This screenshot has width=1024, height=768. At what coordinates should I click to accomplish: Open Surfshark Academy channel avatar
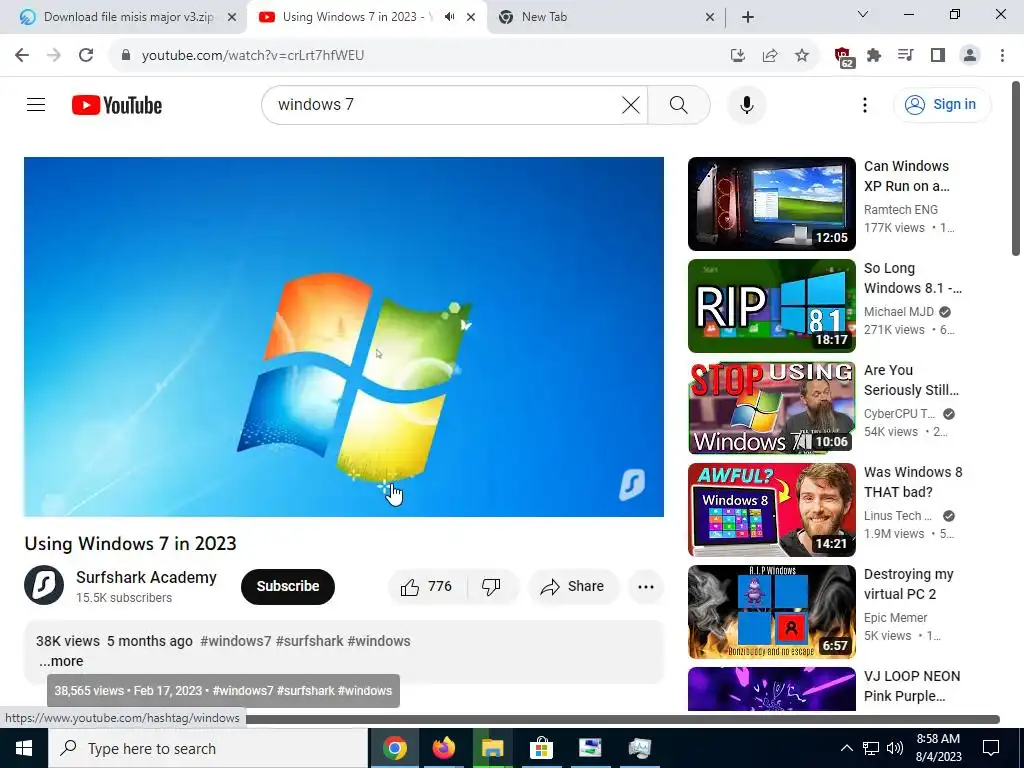point(44,585)
